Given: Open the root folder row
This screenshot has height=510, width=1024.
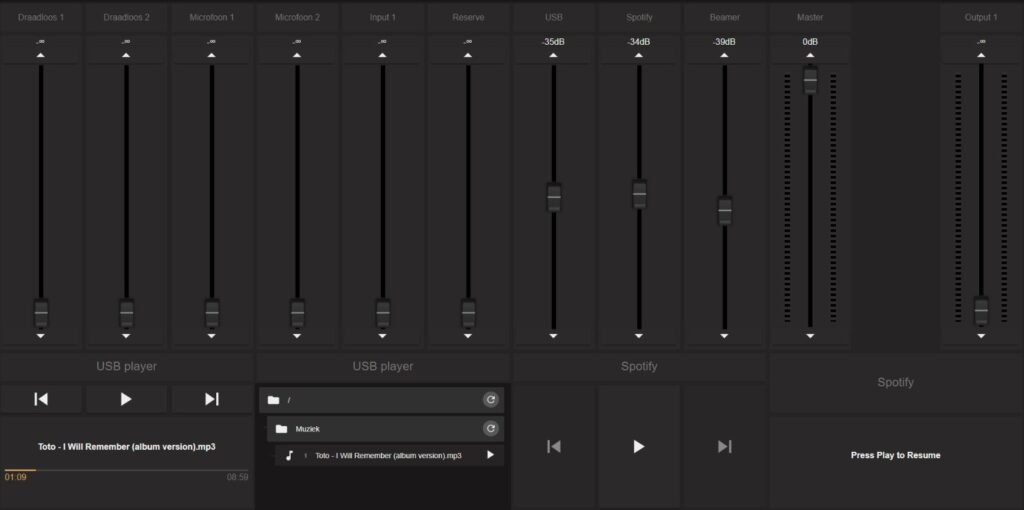Looking at the screenshot, I should coord(381,400).
